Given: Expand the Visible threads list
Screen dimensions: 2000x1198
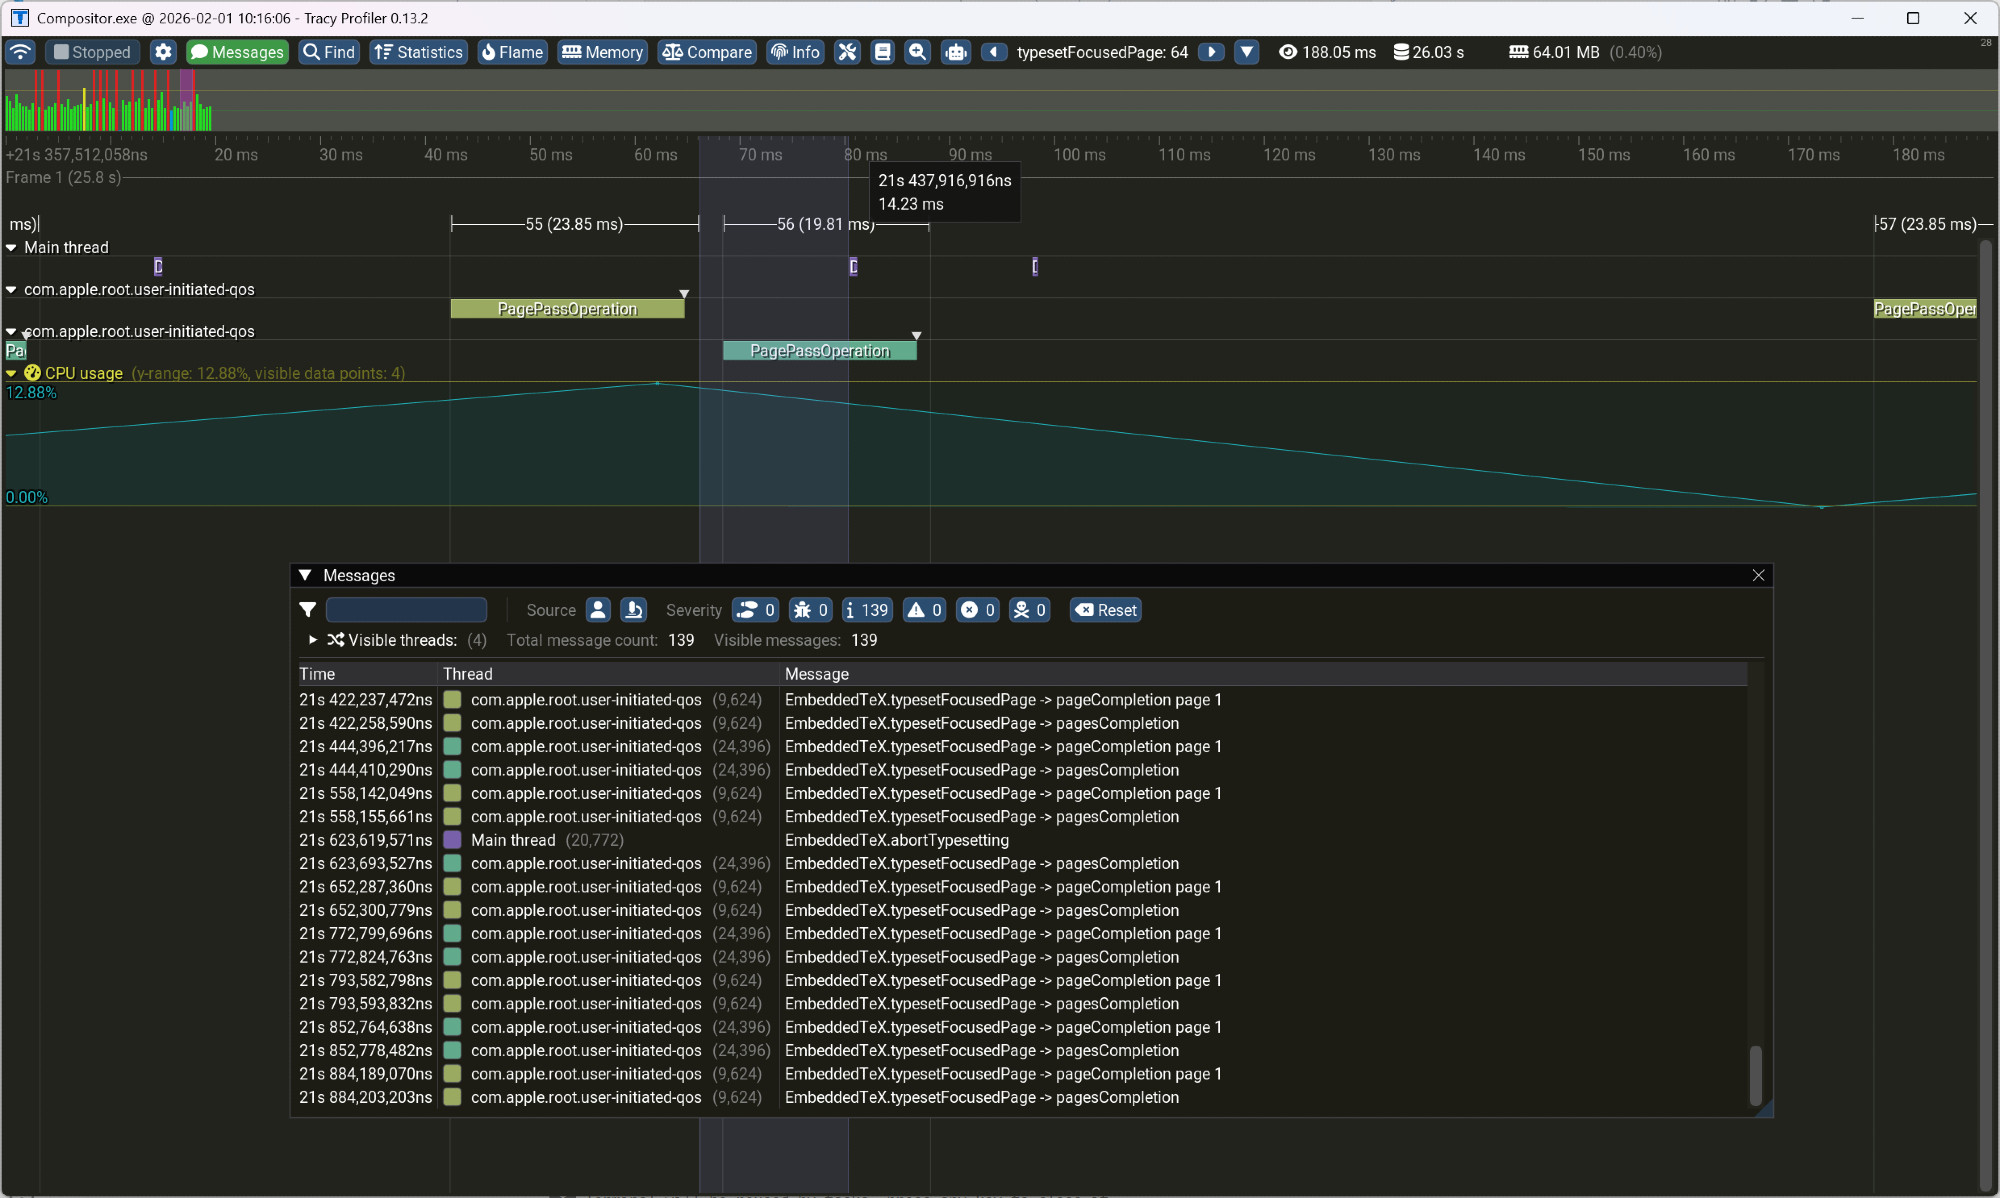Looking at the screenshot, I should coord(313,640).
